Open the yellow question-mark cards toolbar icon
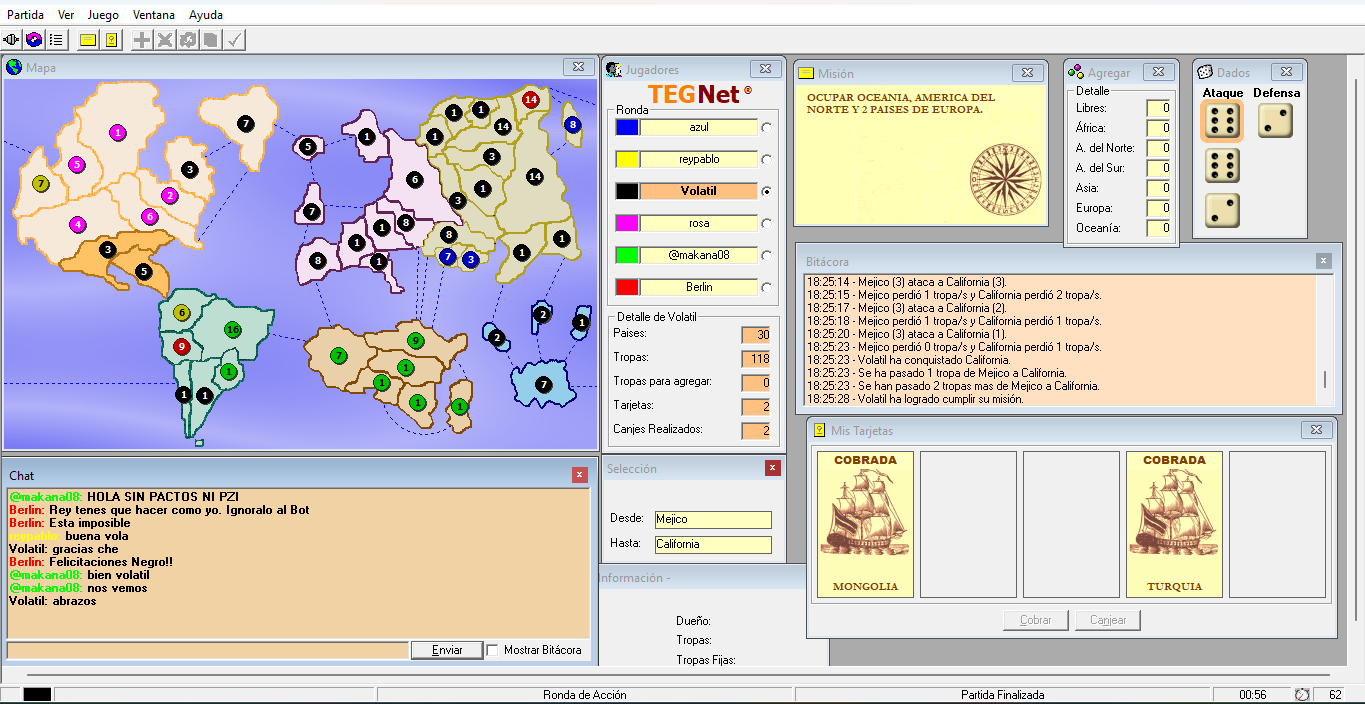Image resolution: width=1365 pixels, height=704 pixels. pos(111,40)
